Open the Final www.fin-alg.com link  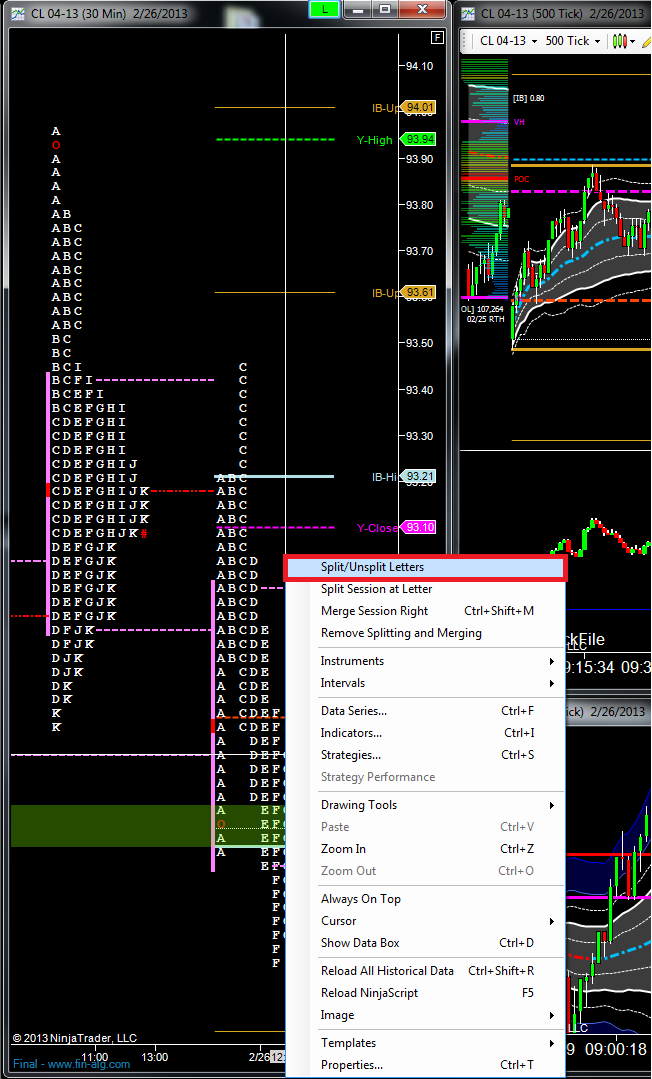[x=71, y=1064]
